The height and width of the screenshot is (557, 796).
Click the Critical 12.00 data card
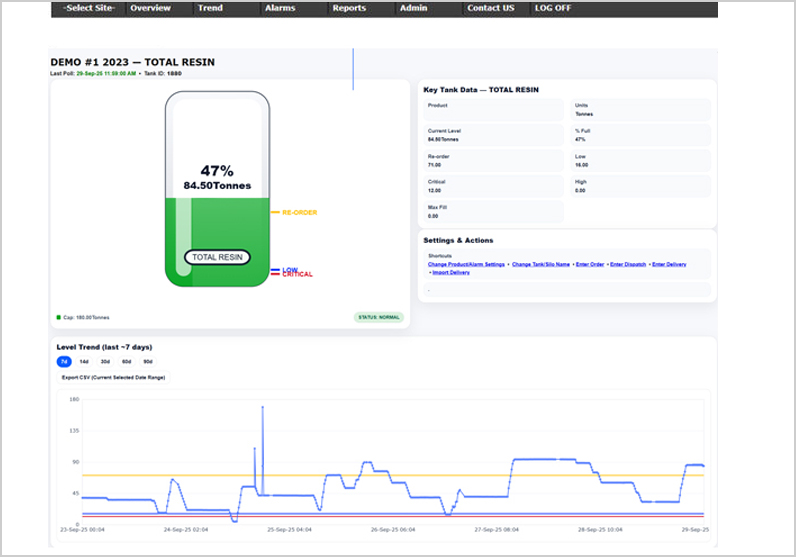[x=493, y=186]
